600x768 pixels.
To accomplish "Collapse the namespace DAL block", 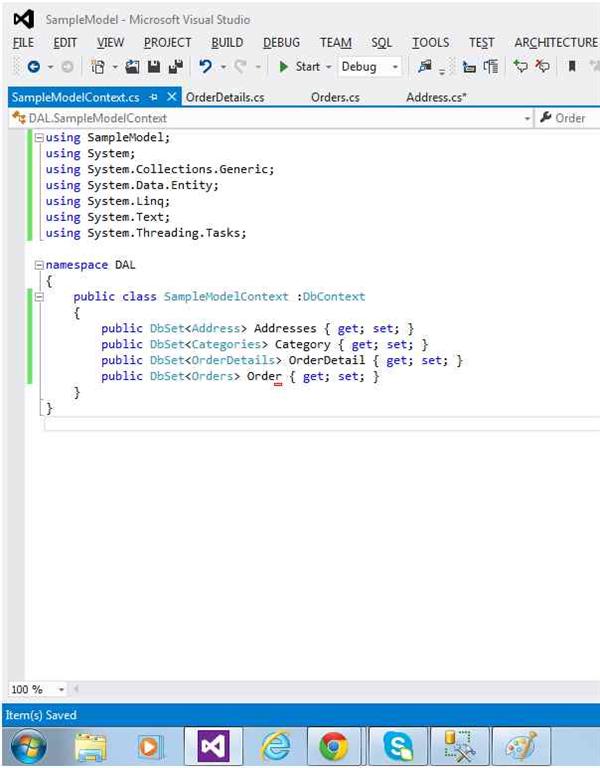I will pyautogui.click(x=39, y=265).
